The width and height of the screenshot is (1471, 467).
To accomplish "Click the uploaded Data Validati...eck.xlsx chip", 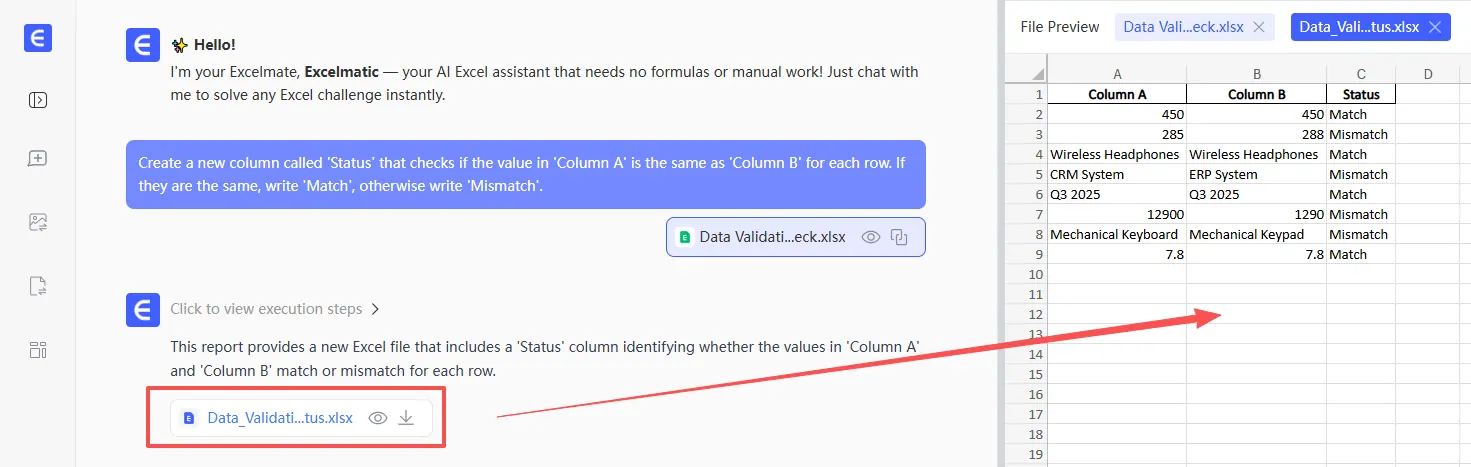I will coord(772,237).
